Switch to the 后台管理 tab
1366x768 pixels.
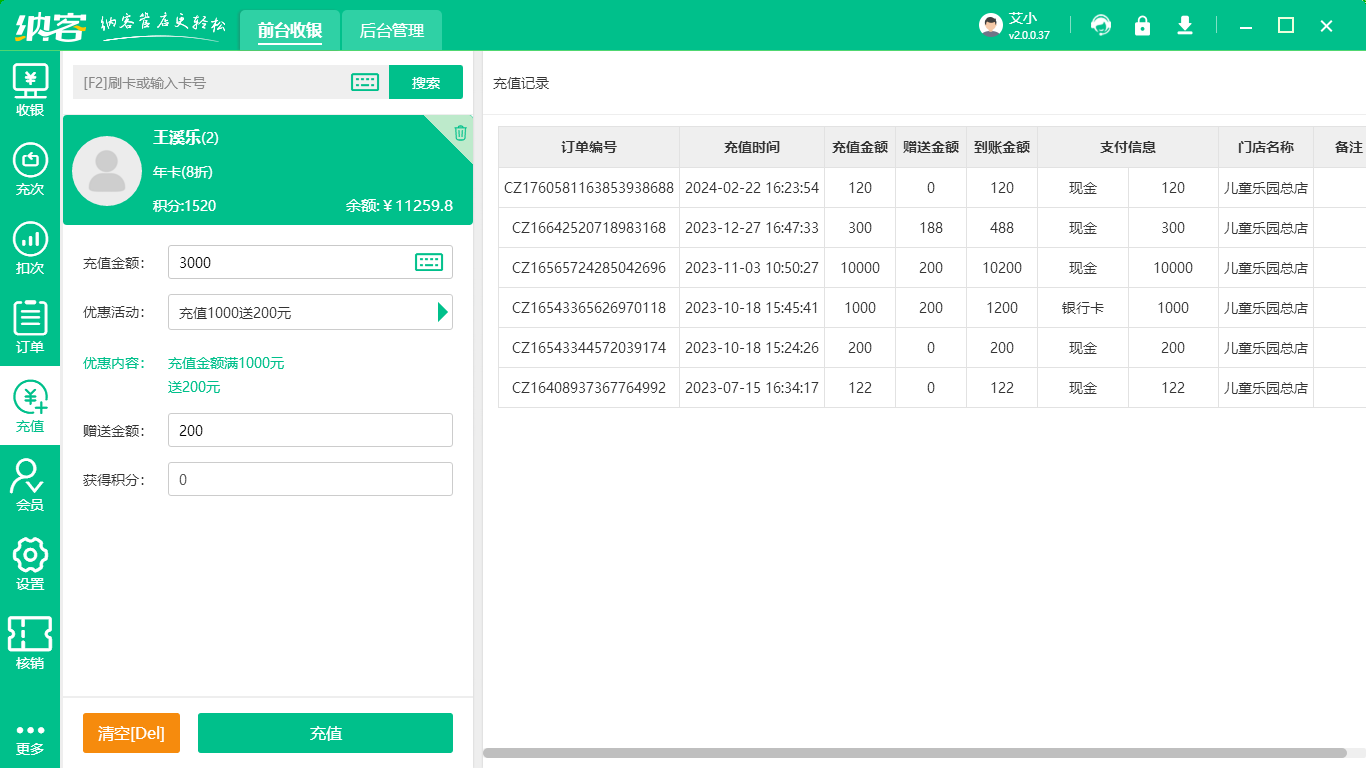pos(391,31)
